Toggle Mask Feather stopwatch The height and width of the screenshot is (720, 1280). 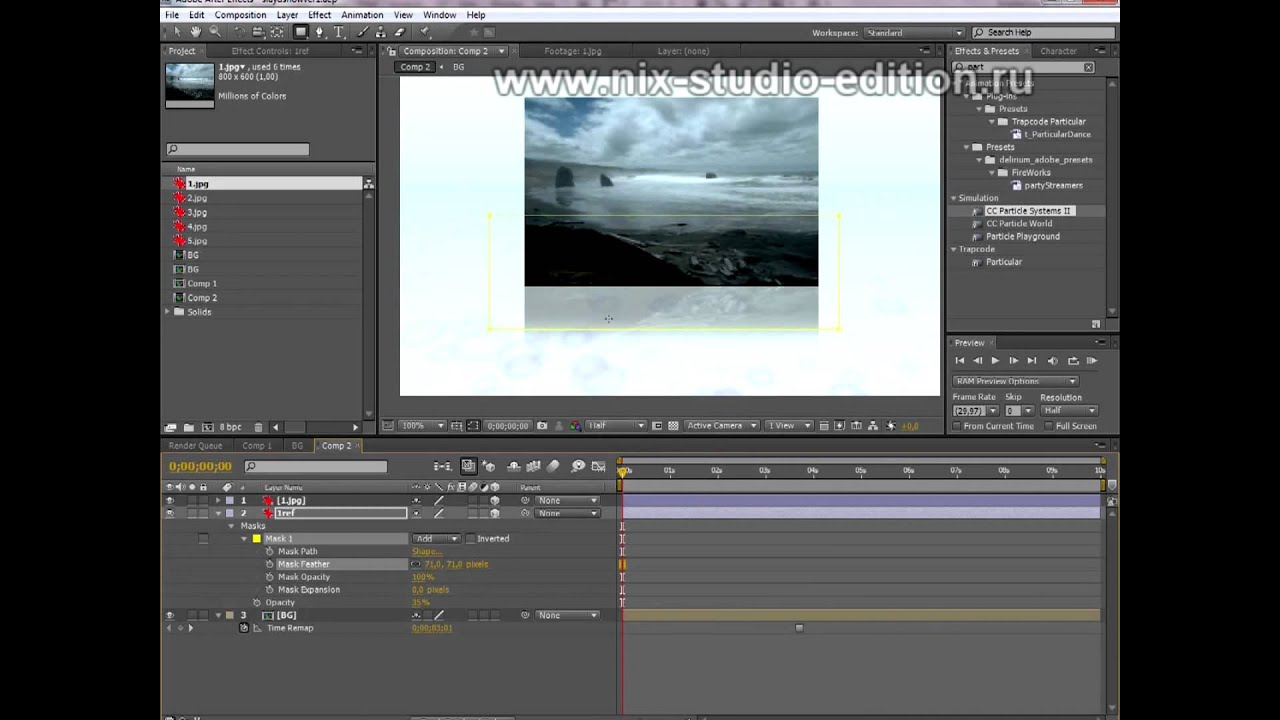pos(269,564)
